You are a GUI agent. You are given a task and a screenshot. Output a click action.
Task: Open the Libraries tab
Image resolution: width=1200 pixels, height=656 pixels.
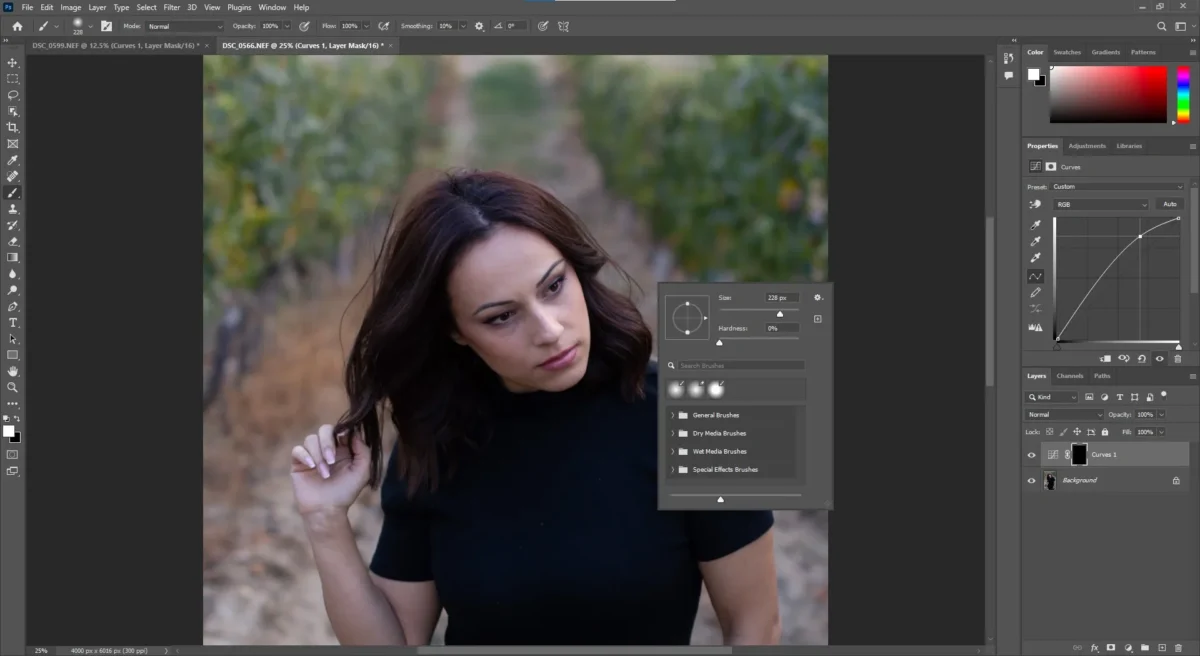point(1129,146)
